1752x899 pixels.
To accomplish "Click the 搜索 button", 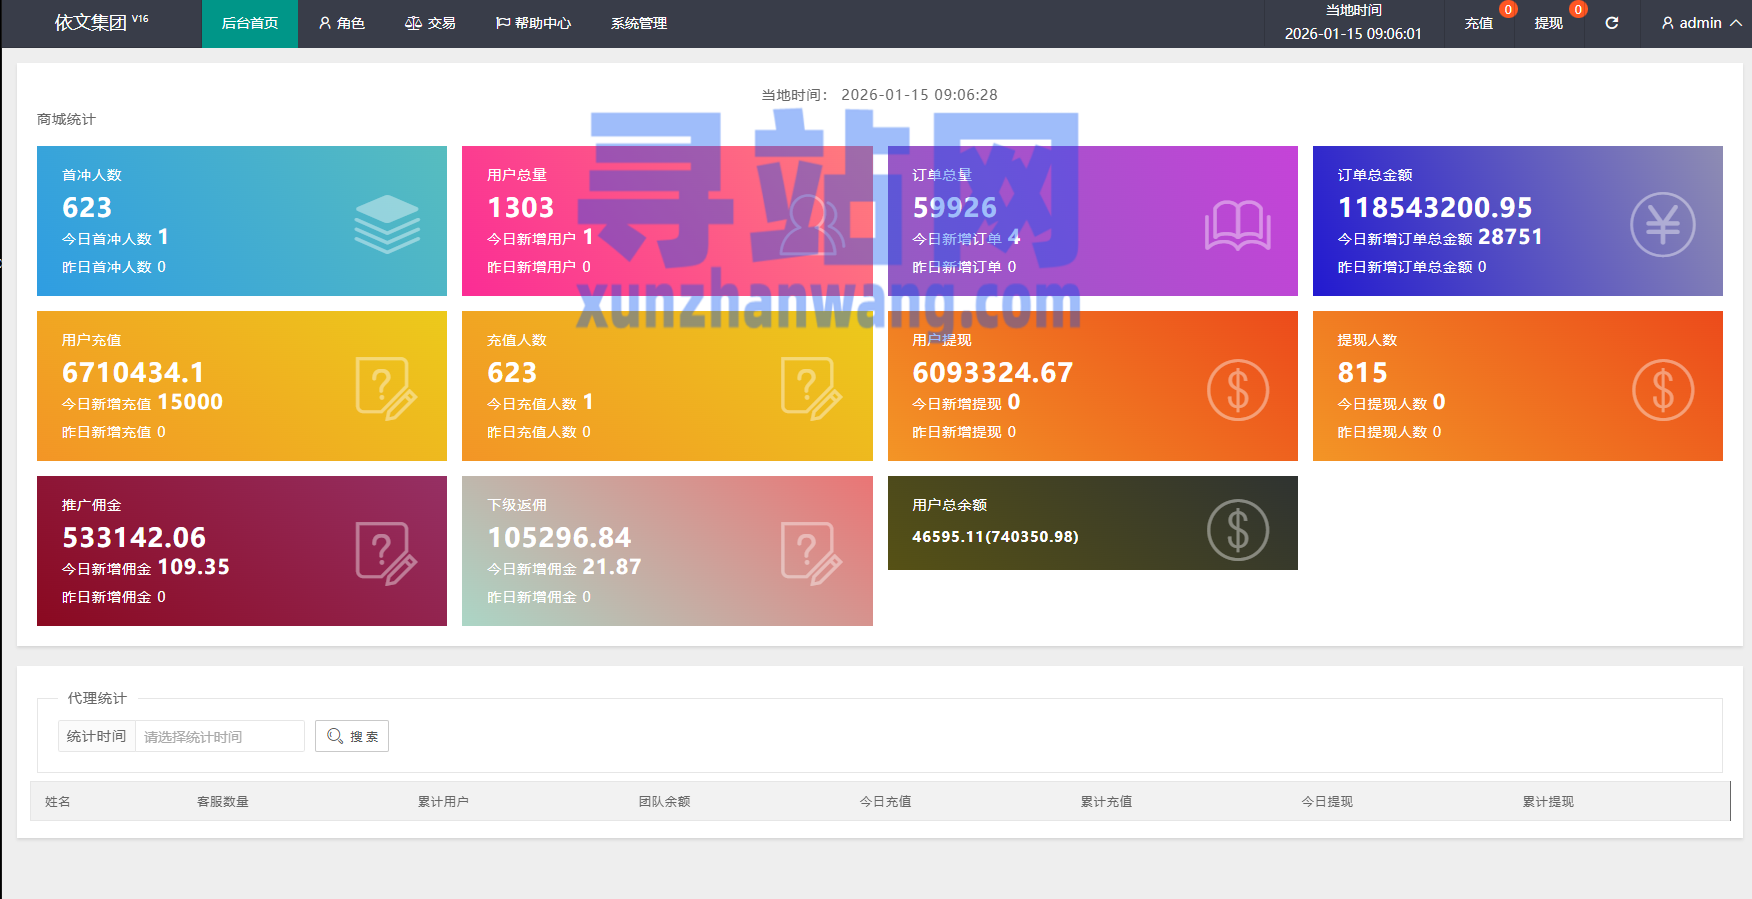I will (x=352, y=736).
